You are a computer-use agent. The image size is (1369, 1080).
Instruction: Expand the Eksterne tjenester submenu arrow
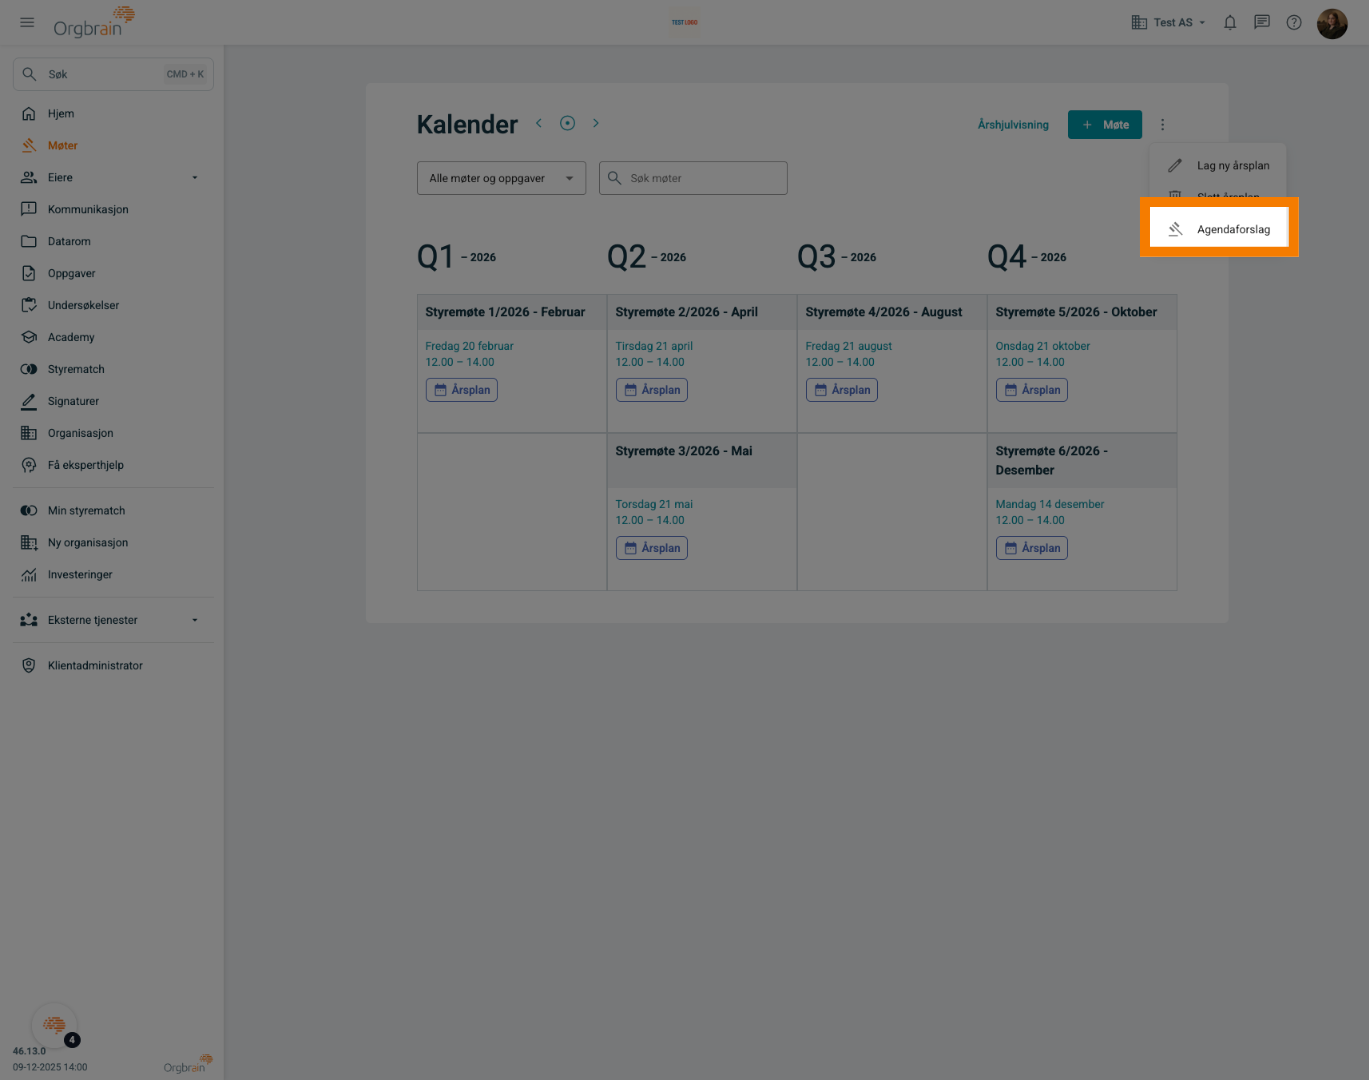coord(195,621)
